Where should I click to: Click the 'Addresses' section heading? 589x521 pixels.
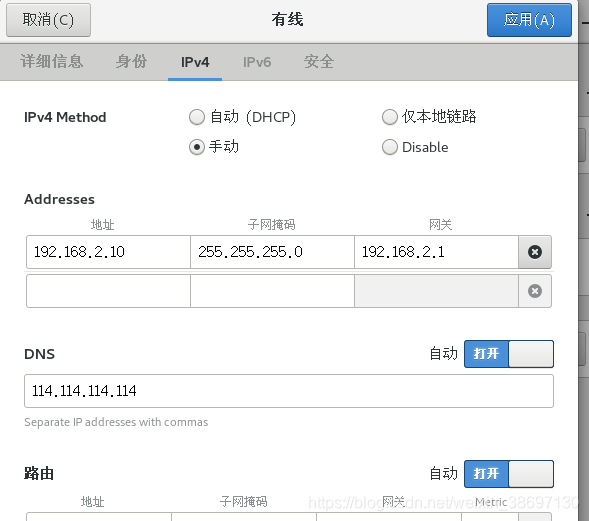59,199
